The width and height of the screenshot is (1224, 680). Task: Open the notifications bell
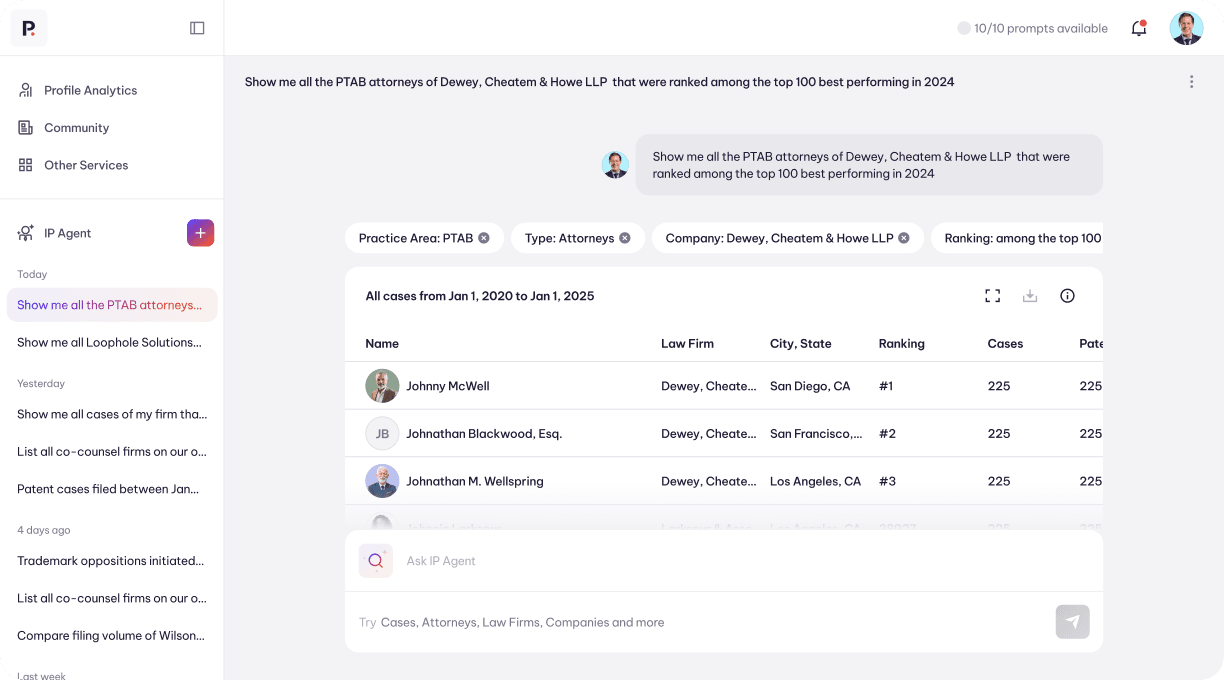pyautogui.click(x=1138, y=28)
